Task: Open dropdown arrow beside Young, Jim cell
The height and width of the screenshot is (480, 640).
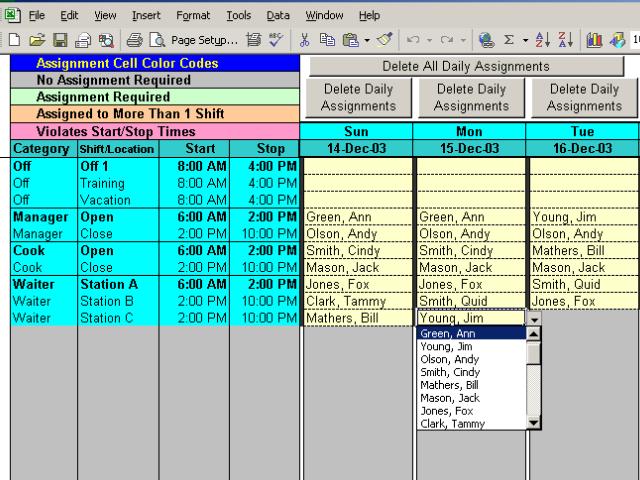Action: pos(534,319)
